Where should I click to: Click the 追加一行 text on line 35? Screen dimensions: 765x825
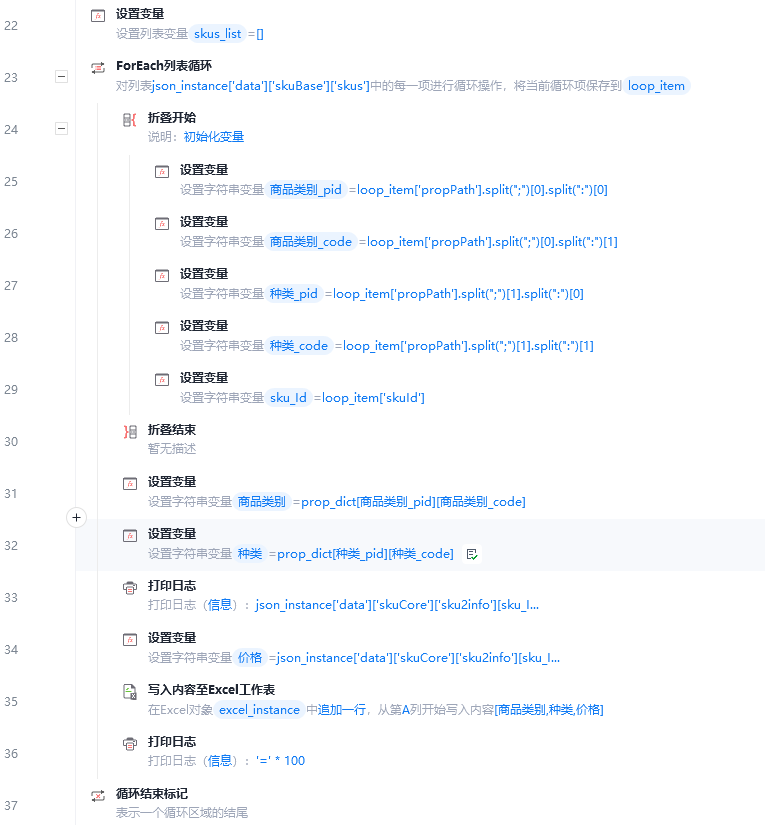[x=342, y=710]
